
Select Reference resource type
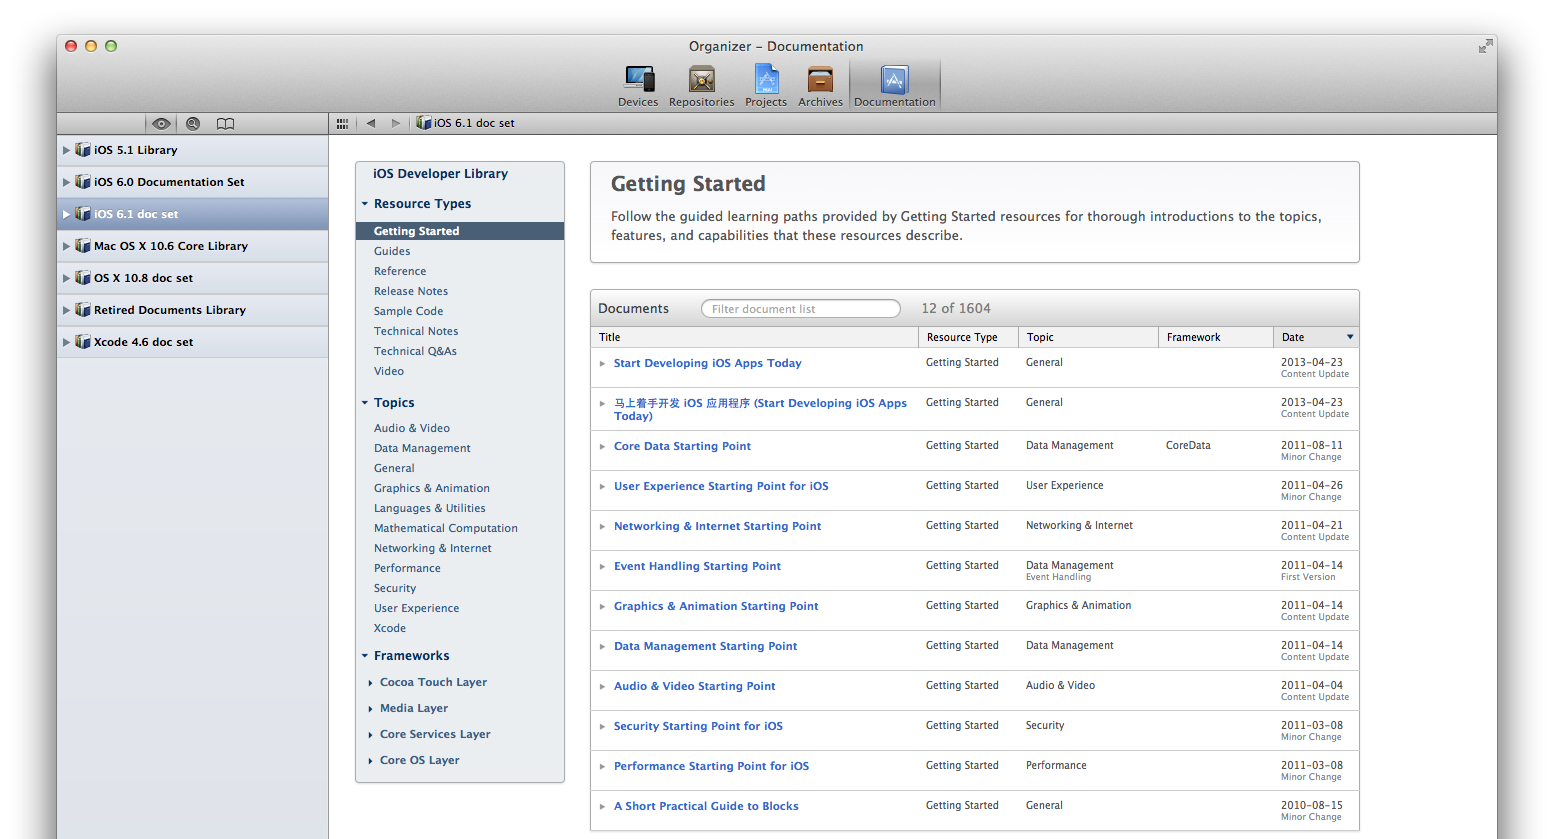coord(400,271)
